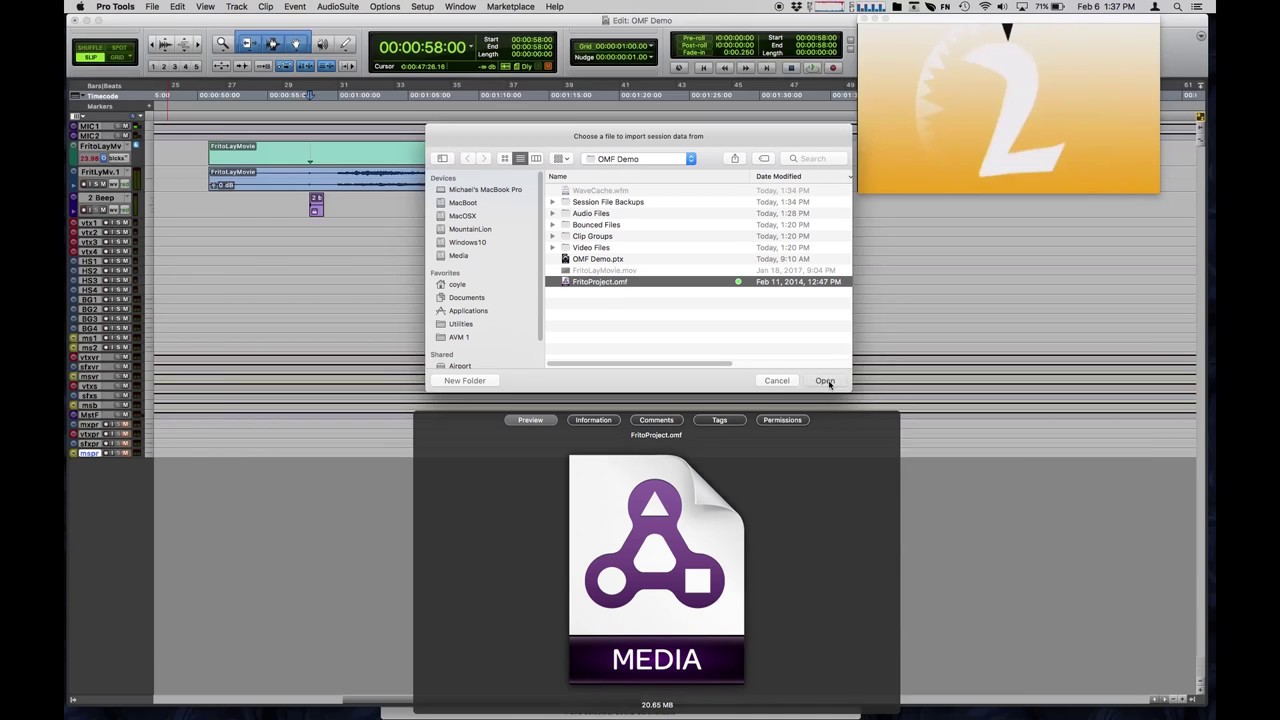Click the Play button in transport

[812, 68]
